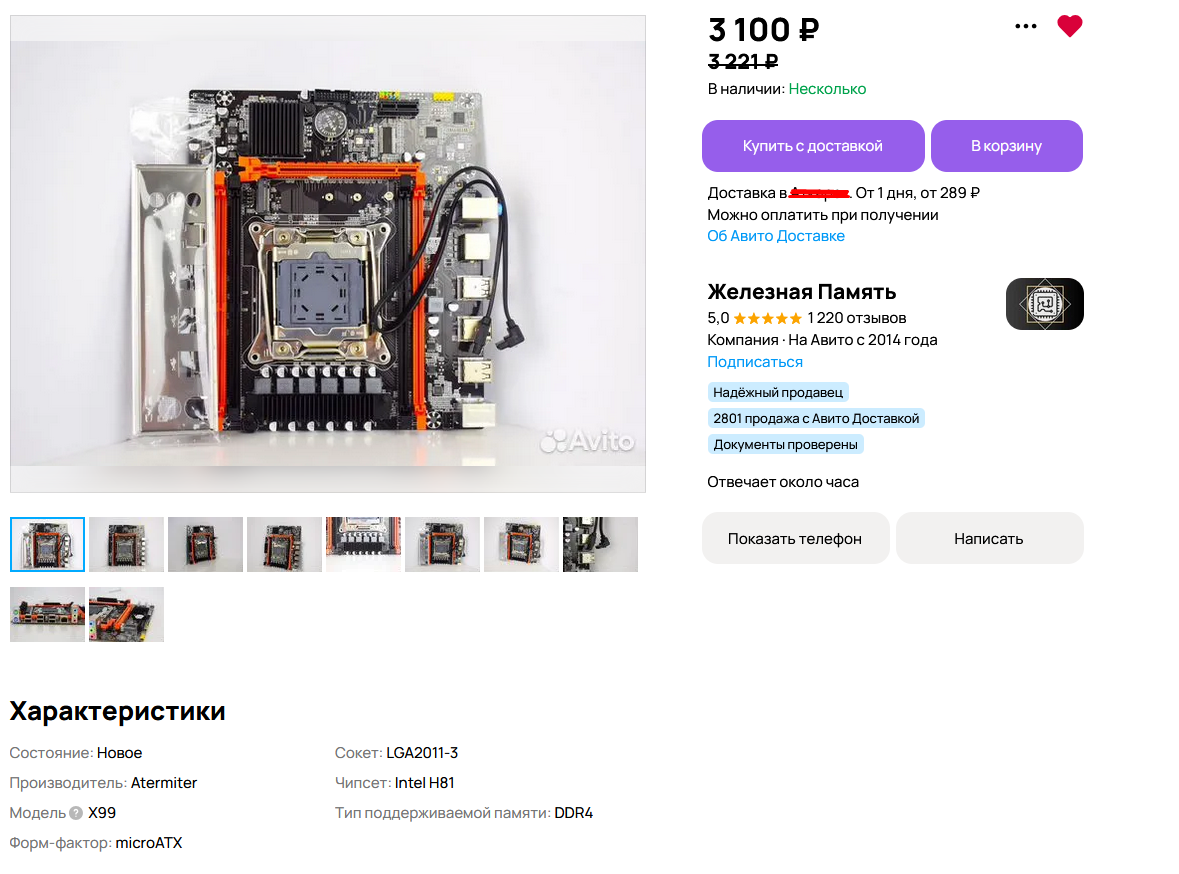Viewport: 1179px width, 874px height.
Task: Click the seller logo avatar
Action: (x=1044, y=304)
